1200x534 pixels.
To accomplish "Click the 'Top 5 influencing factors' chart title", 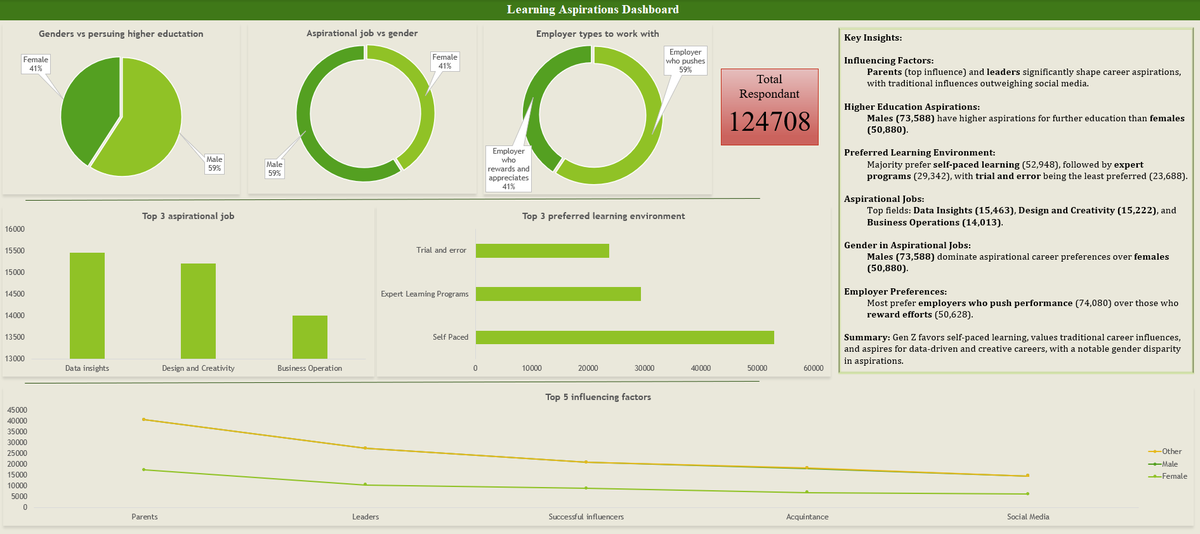I will pyautogui.click(x=598, y=397).
